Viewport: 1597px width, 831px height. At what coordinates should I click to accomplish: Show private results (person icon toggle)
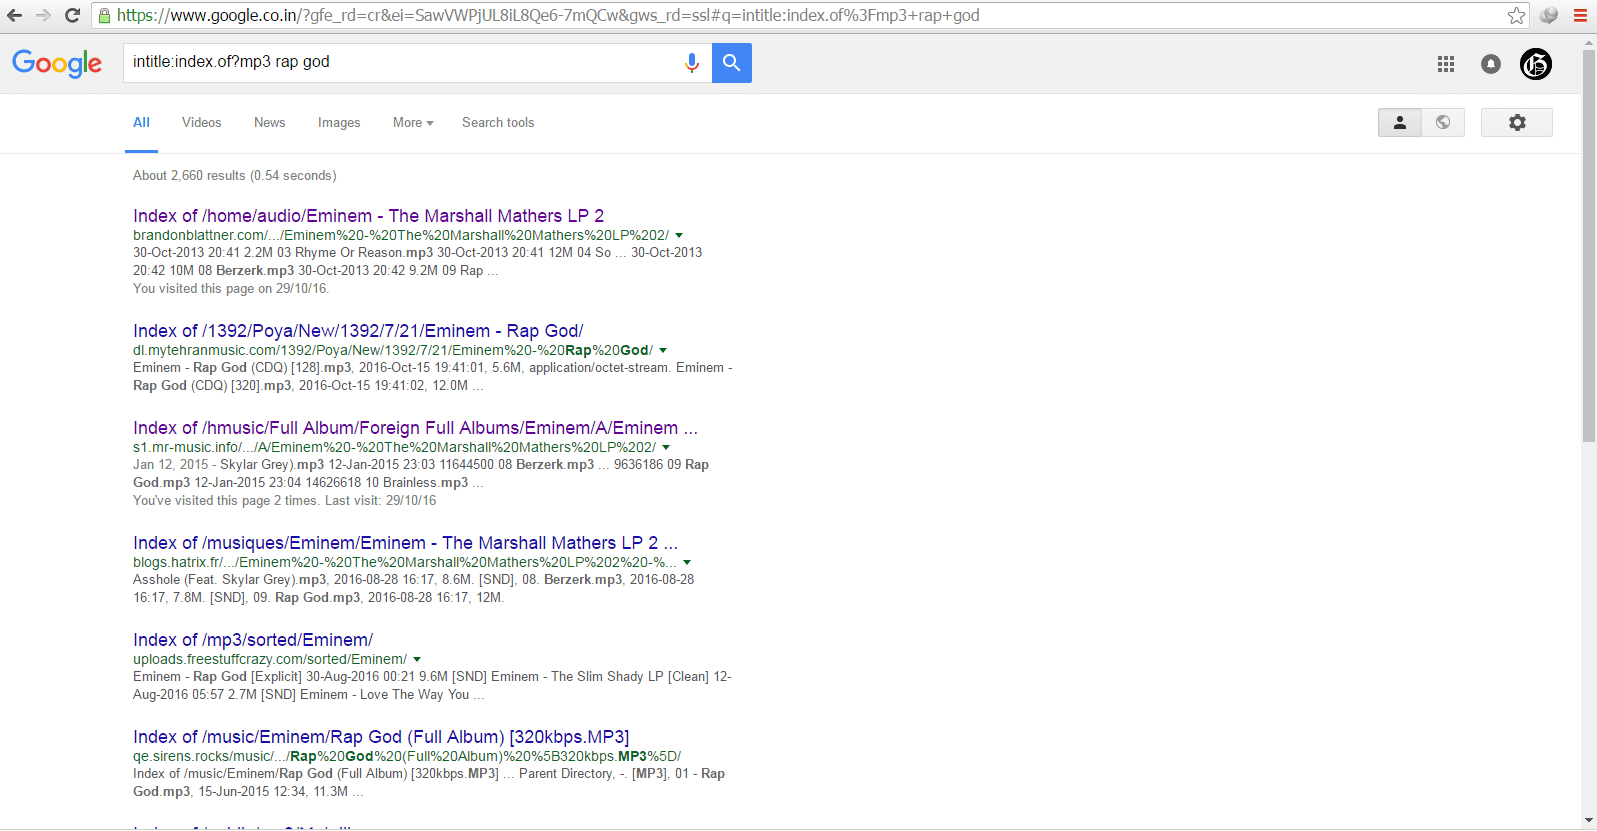pos(1400,122)
